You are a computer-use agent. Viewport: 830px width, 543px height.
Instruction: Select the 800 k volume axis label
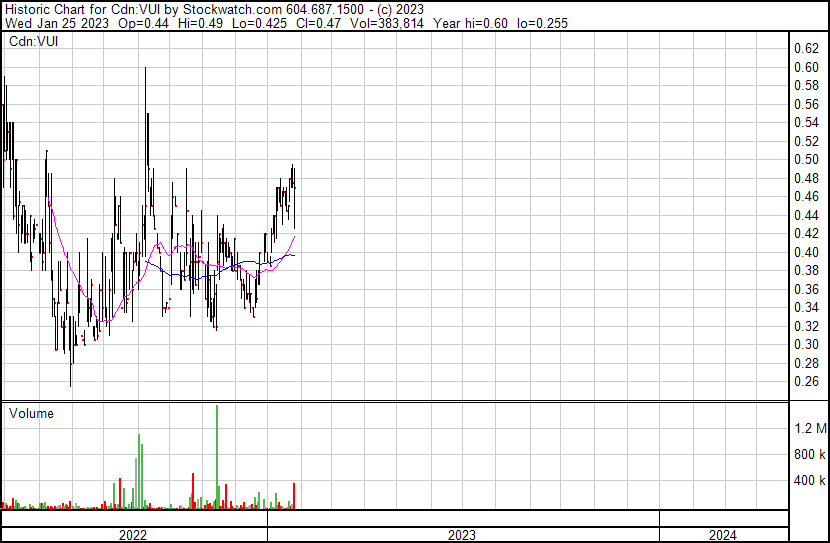(x=809, y=455)
